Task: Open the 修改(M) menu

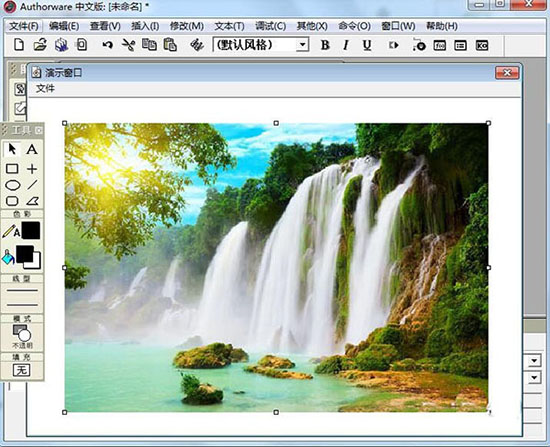Action: coord(187,26)
